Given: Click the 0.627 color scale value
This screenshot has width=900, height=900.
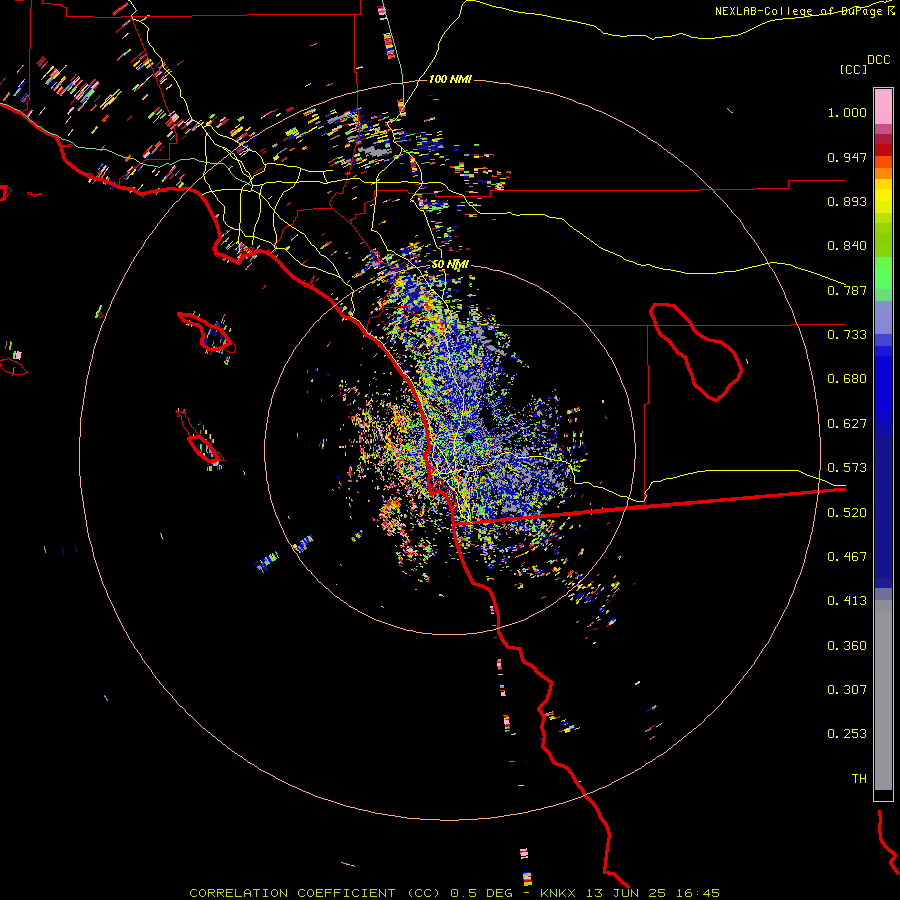Looking at the screenshot, I should tap(847, 424).
